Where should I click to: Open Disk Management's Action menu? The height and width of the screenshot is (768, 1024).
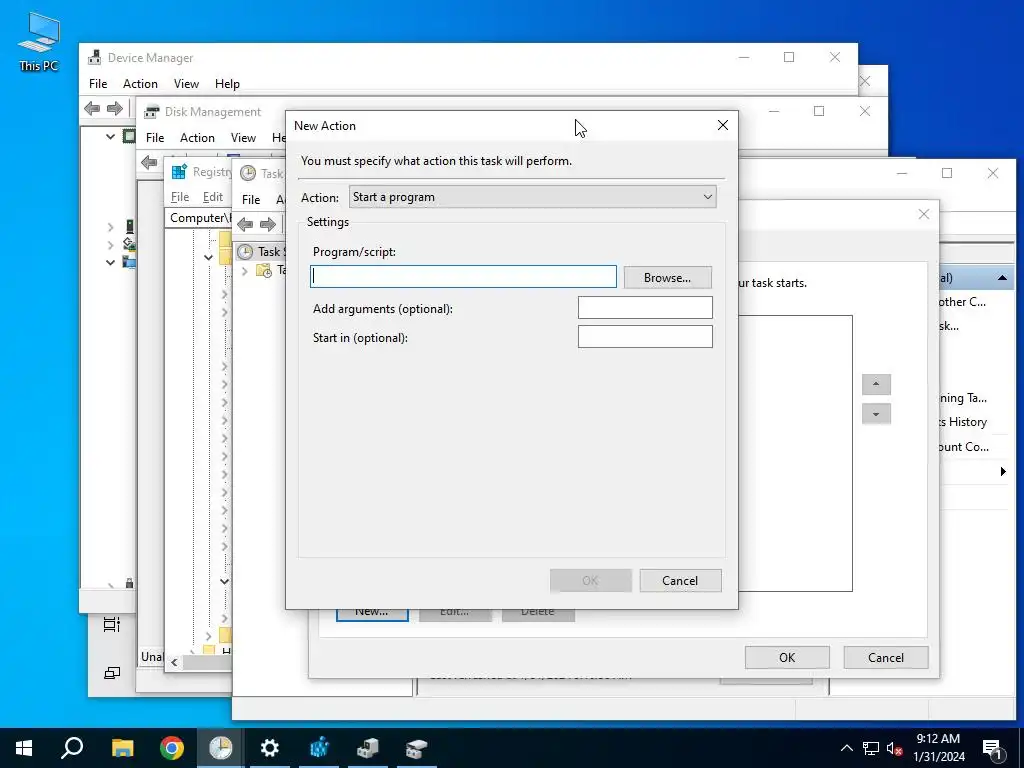tap(197, 138)
